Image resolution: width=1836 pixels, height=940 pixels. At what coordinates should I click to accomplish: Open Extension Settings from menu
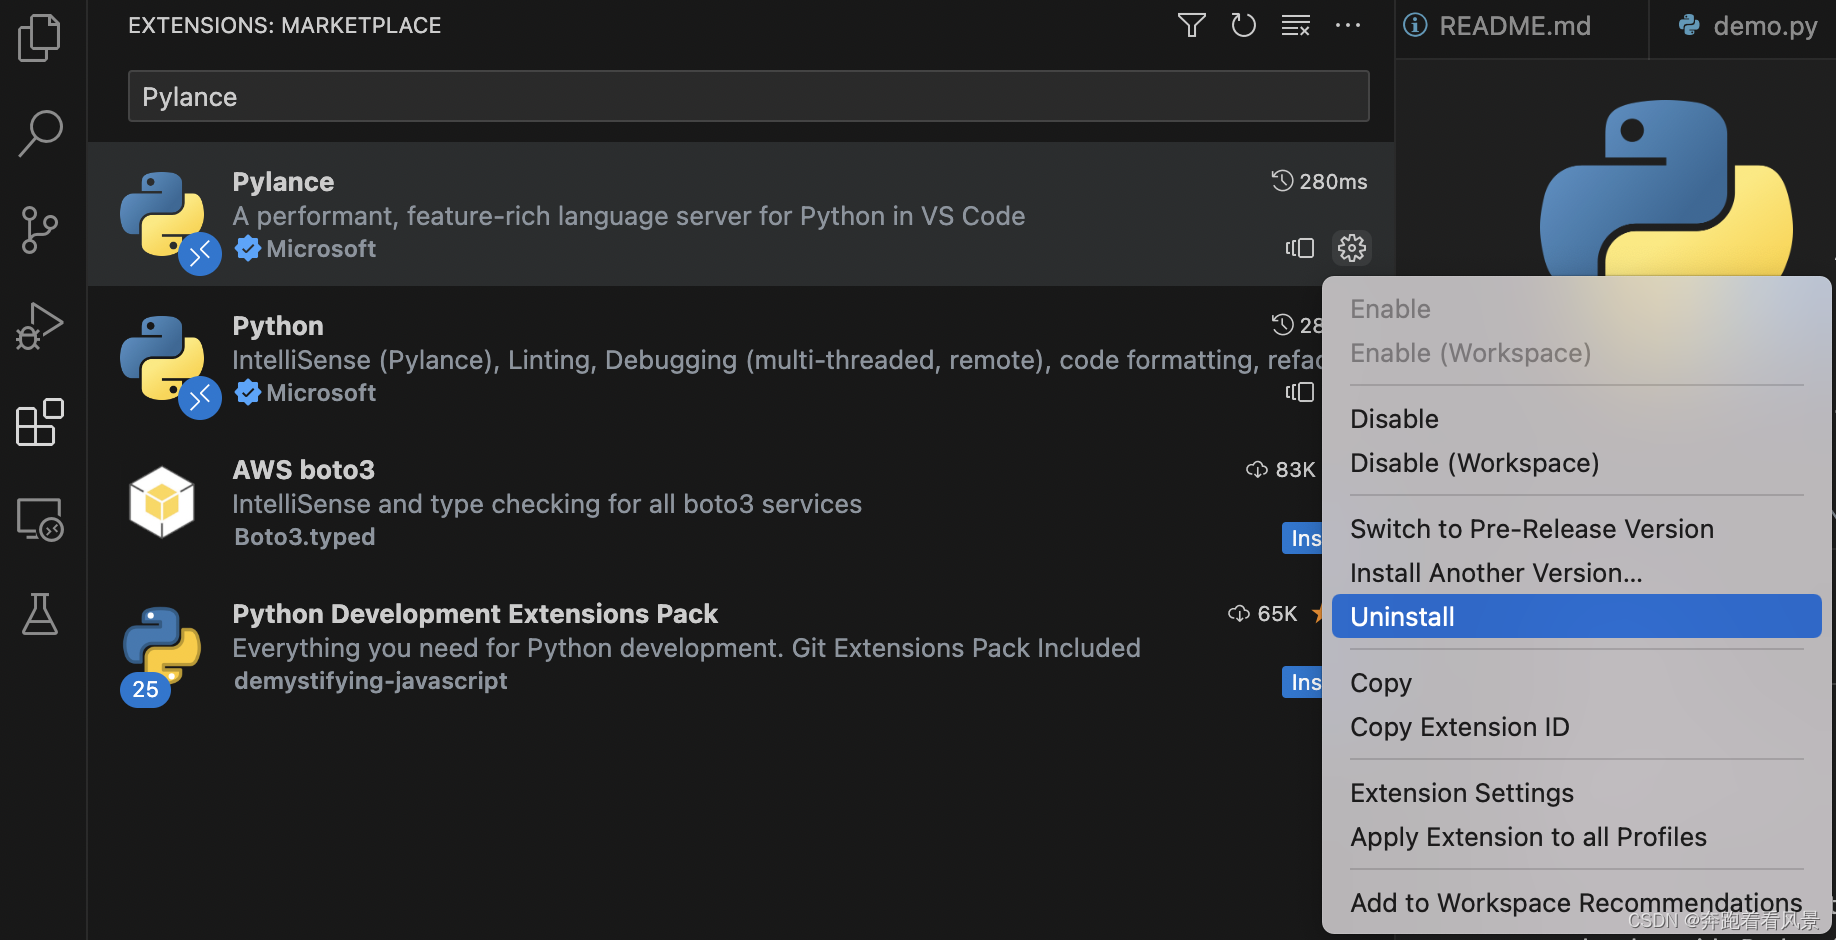(x=1461, y=793)
